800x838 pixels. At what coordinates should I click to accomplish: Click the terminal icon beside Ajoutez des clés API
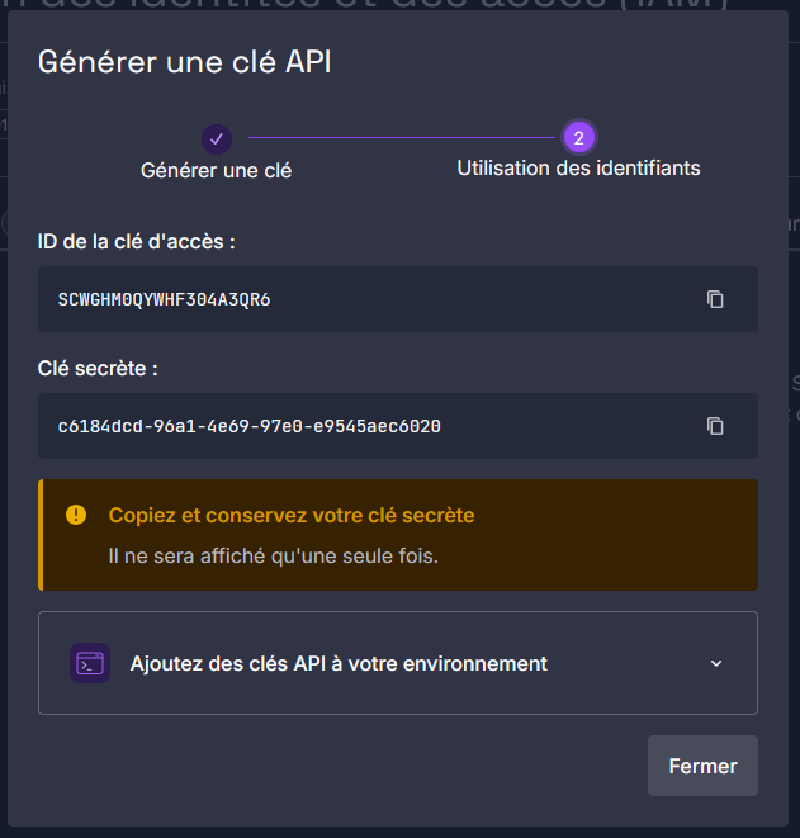90,663
